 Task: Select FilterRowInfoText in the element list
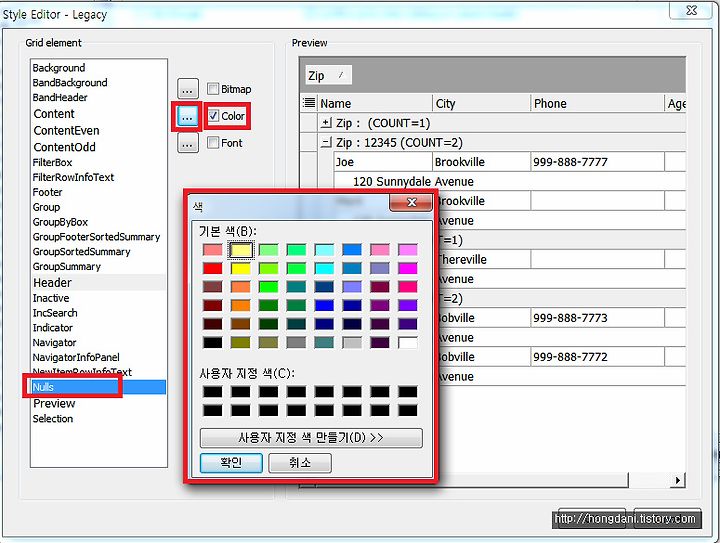(x=98, y=177)
